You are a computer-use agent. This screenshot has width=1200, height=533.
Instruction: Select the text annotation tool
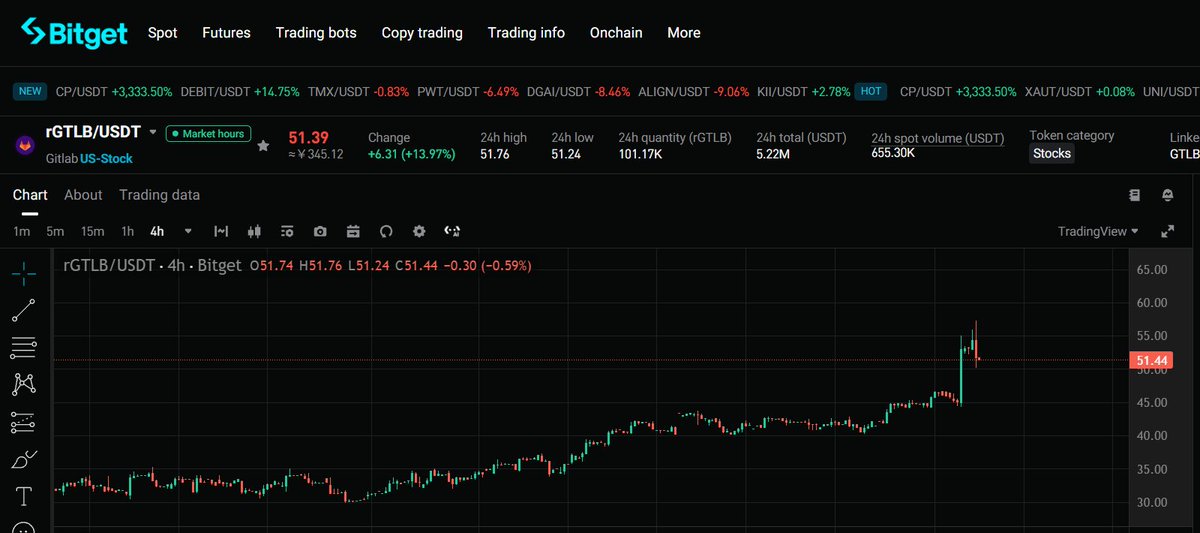click(24, 496)
